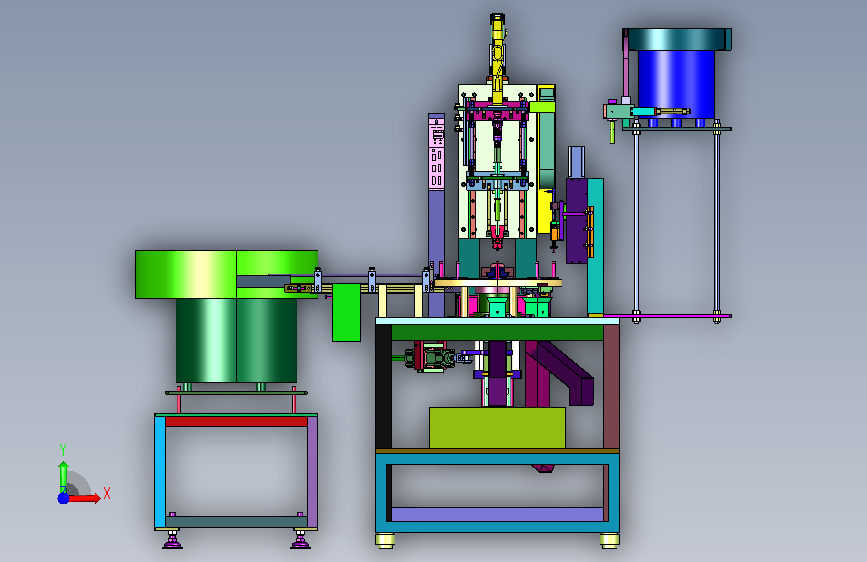Select the green beam beneath the tabletop
Image resolution: width=867 pixels, height=562 pixels.
coord(497,332)
